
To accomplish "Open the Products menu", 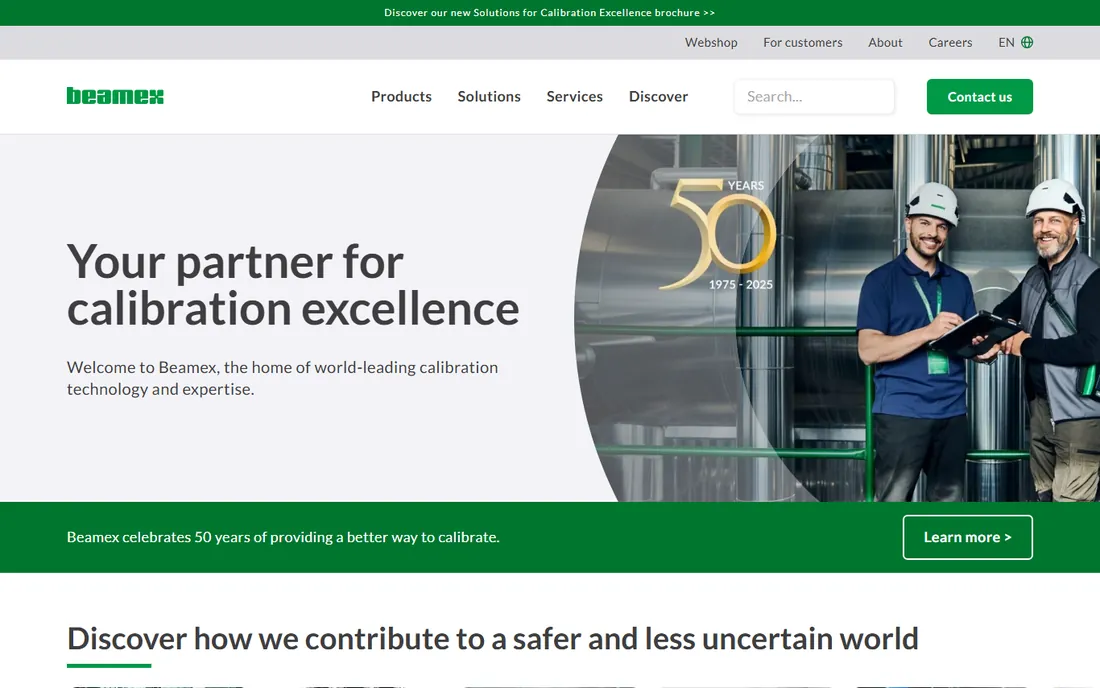I will [401, 96].
